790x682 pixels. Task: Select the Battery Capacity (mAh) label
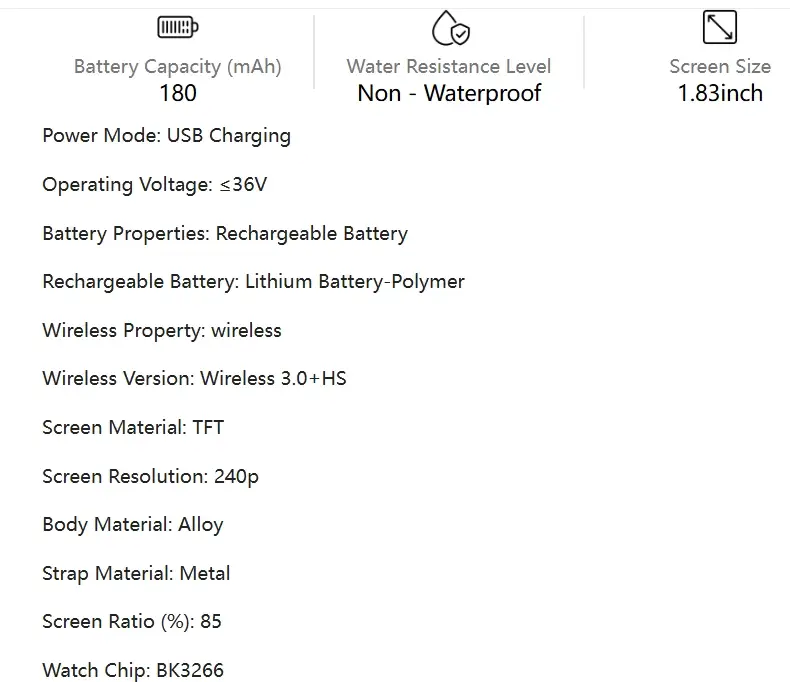tap(178, 67)
